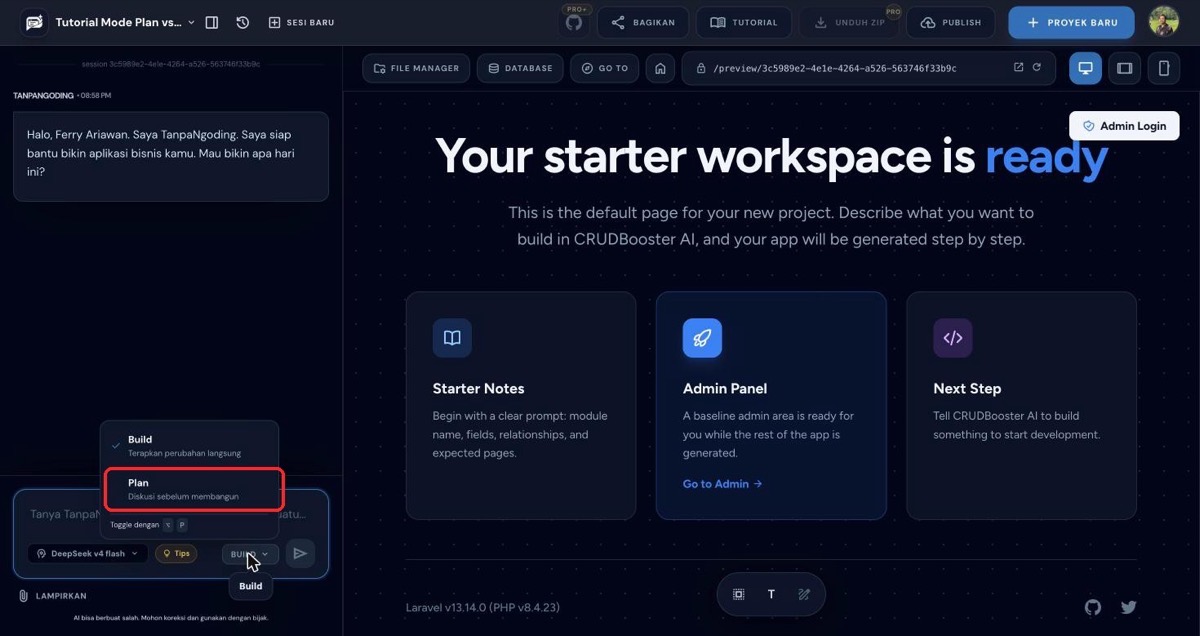Screen dimensions: 1200x636
Task: Click the Bagikan share button
Action: click(644, 22)
